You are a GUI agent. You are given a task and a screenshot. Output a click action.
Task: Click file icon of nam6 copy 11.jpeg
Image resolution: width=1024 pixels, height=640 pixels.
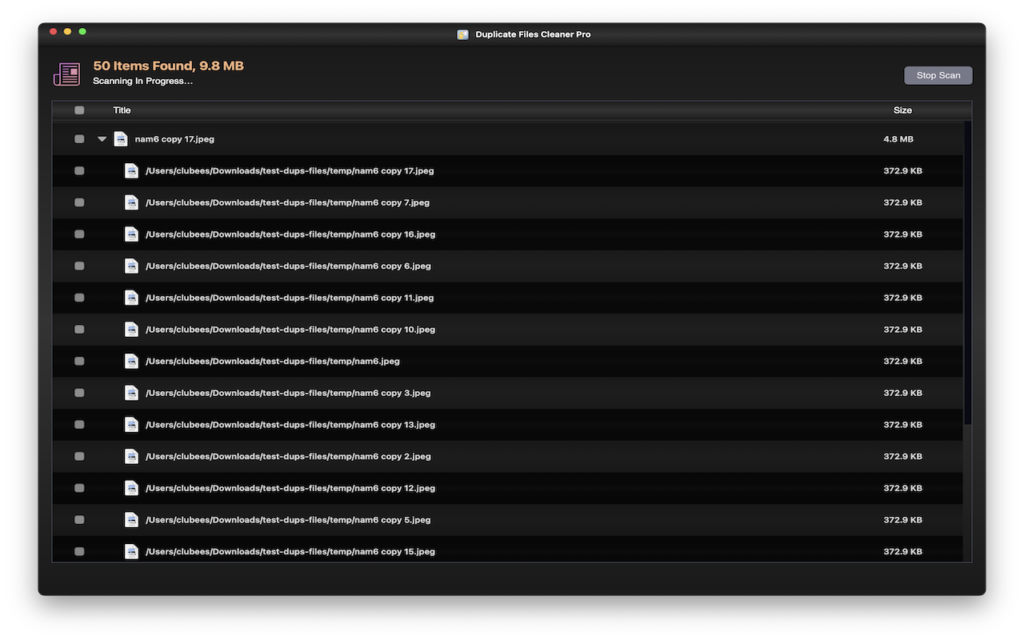131,298
